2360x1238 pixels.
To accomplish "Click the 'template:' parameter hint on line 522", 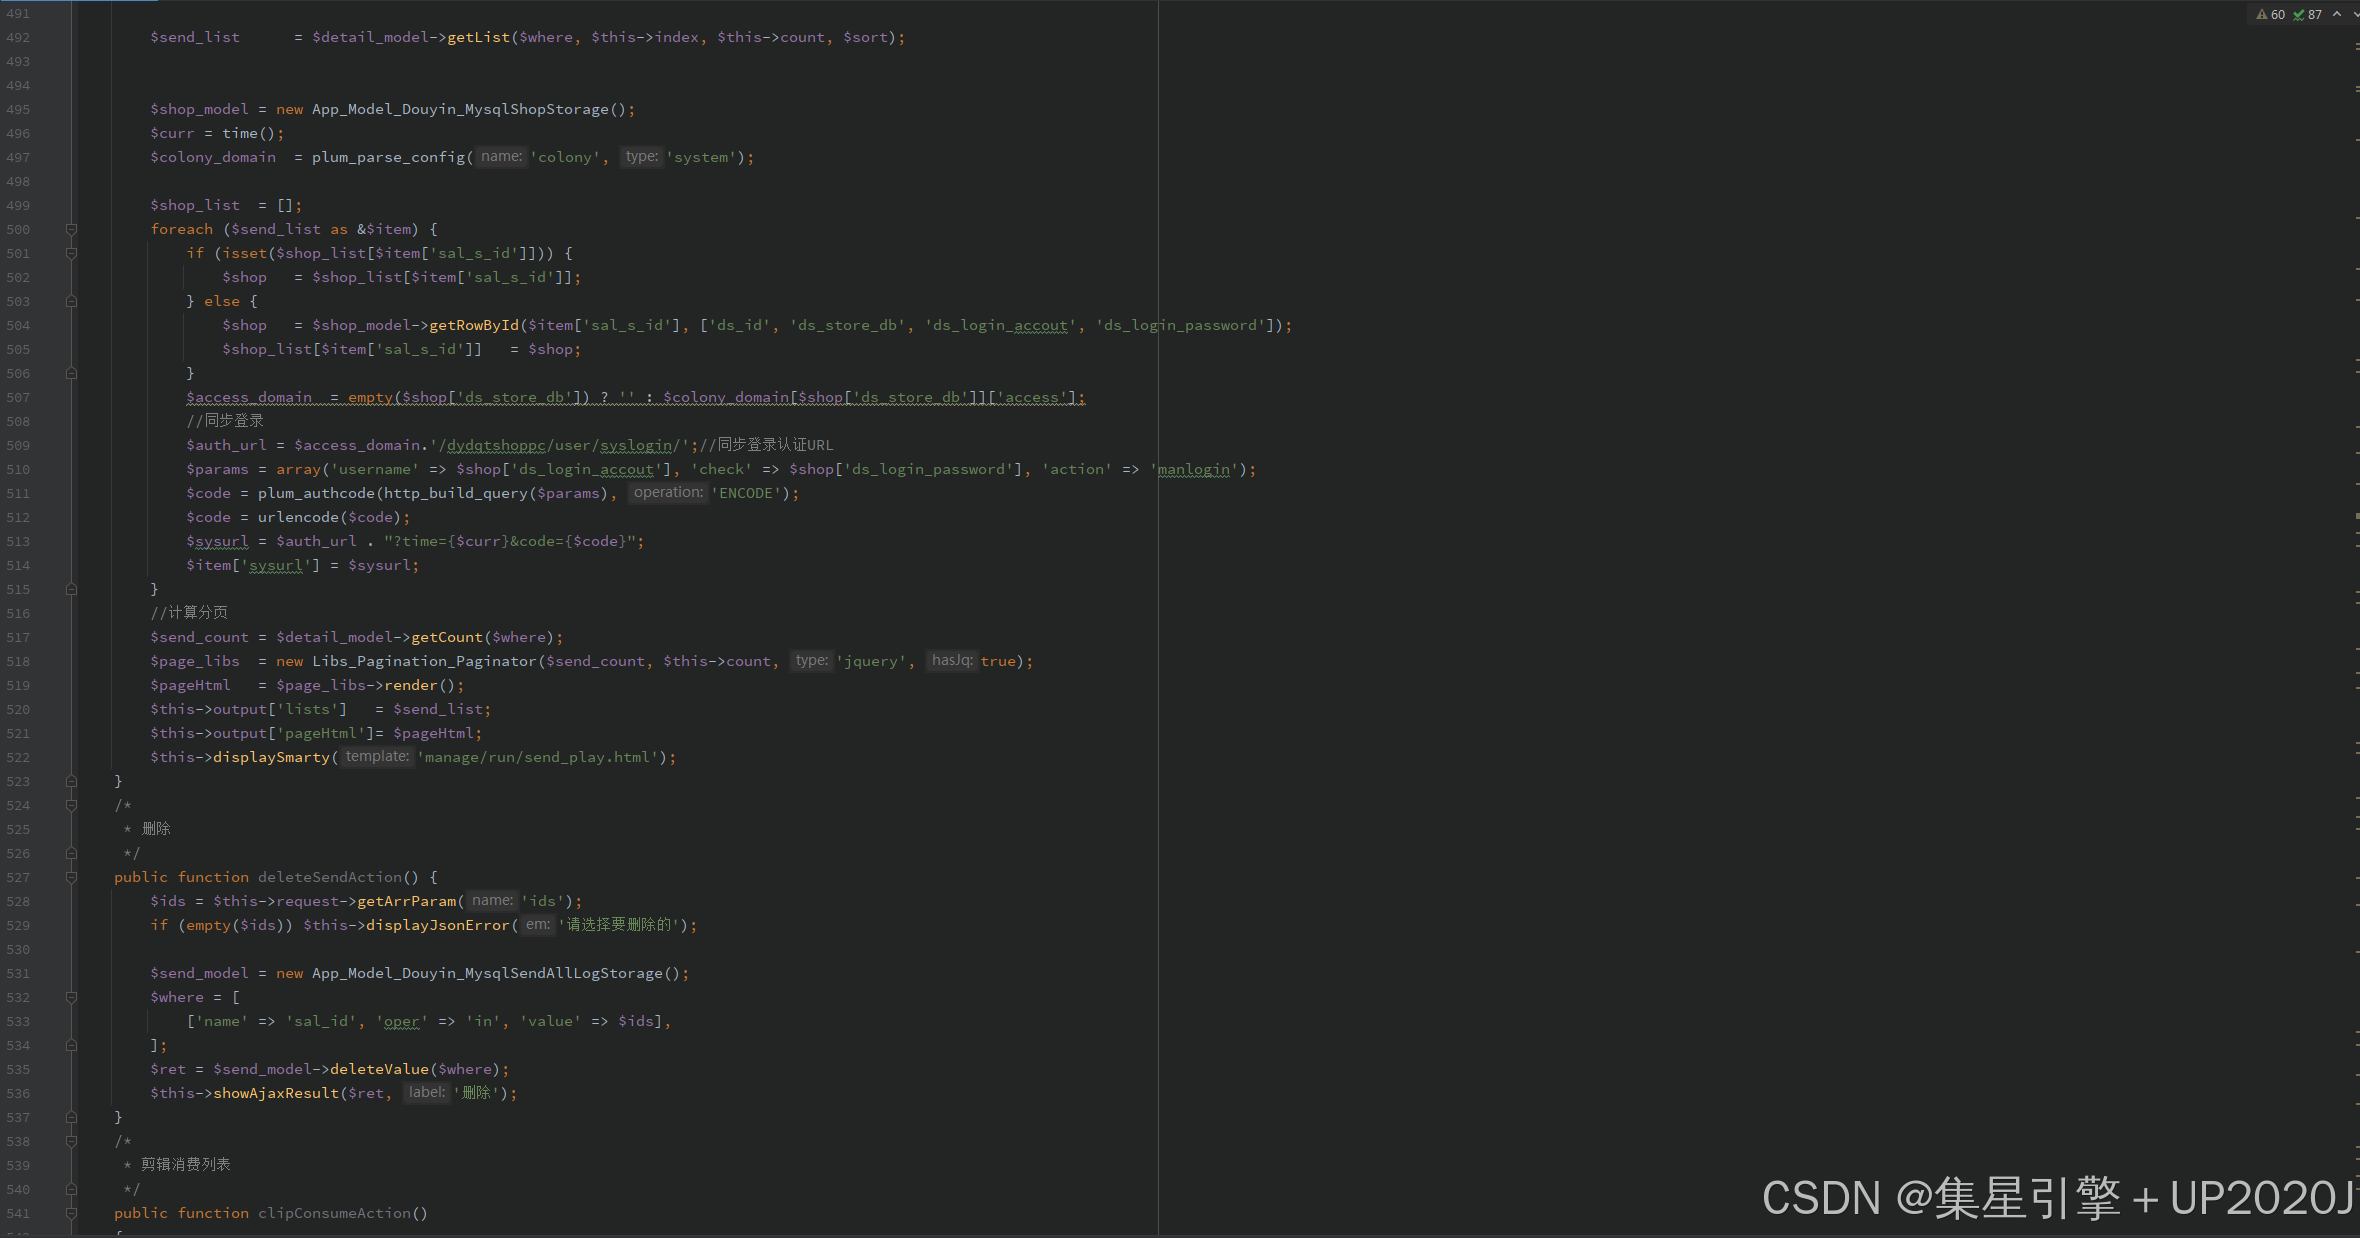I will [x=377, y=756].
